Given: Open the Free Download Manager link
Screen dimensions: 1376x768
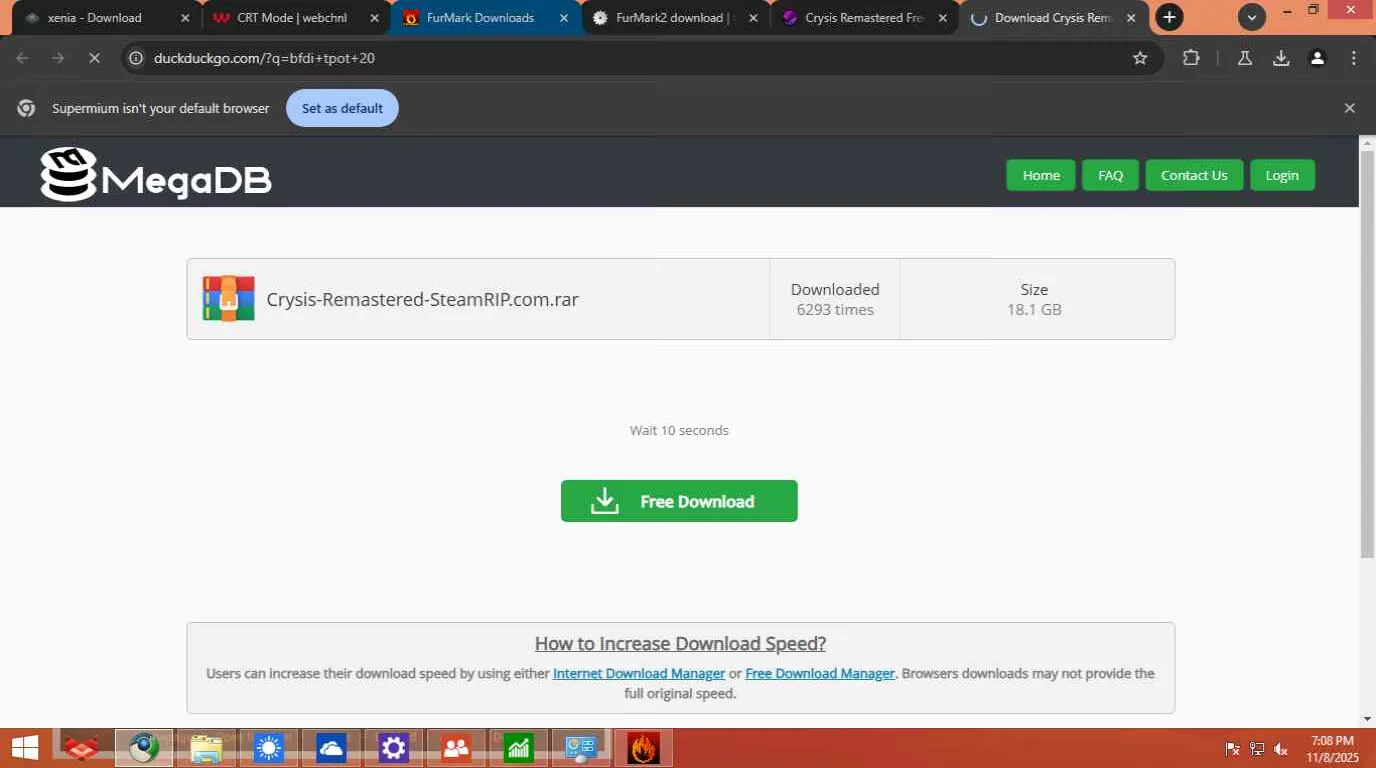Looking at the screenshot, I should (820, 673).
